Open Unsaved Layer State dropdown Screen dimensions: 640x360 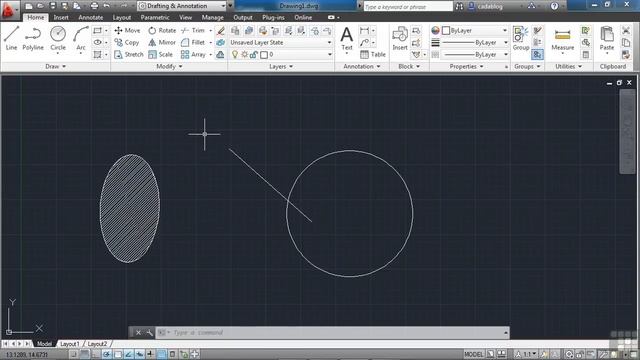tap(280, 42)
